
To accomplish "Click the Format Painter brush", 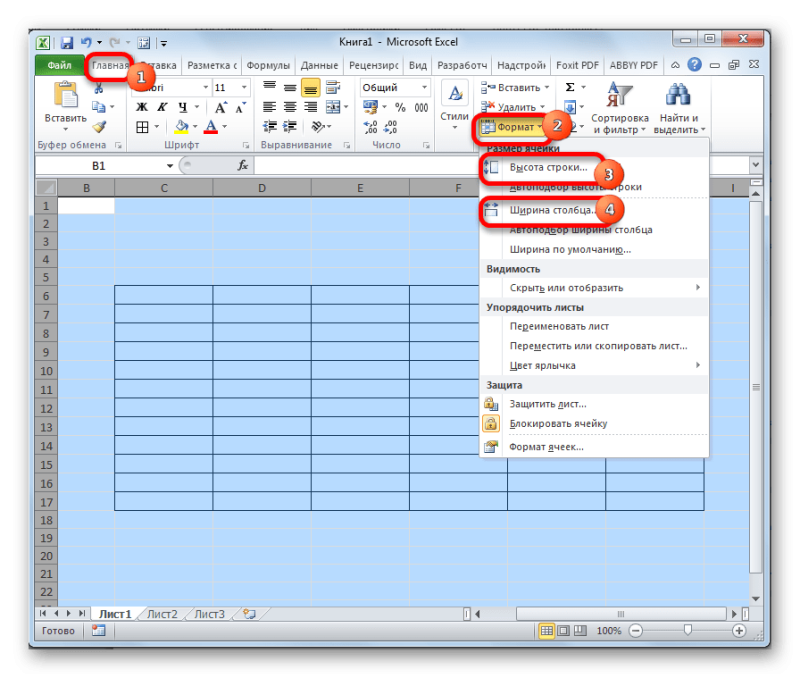I will (99, 127).
